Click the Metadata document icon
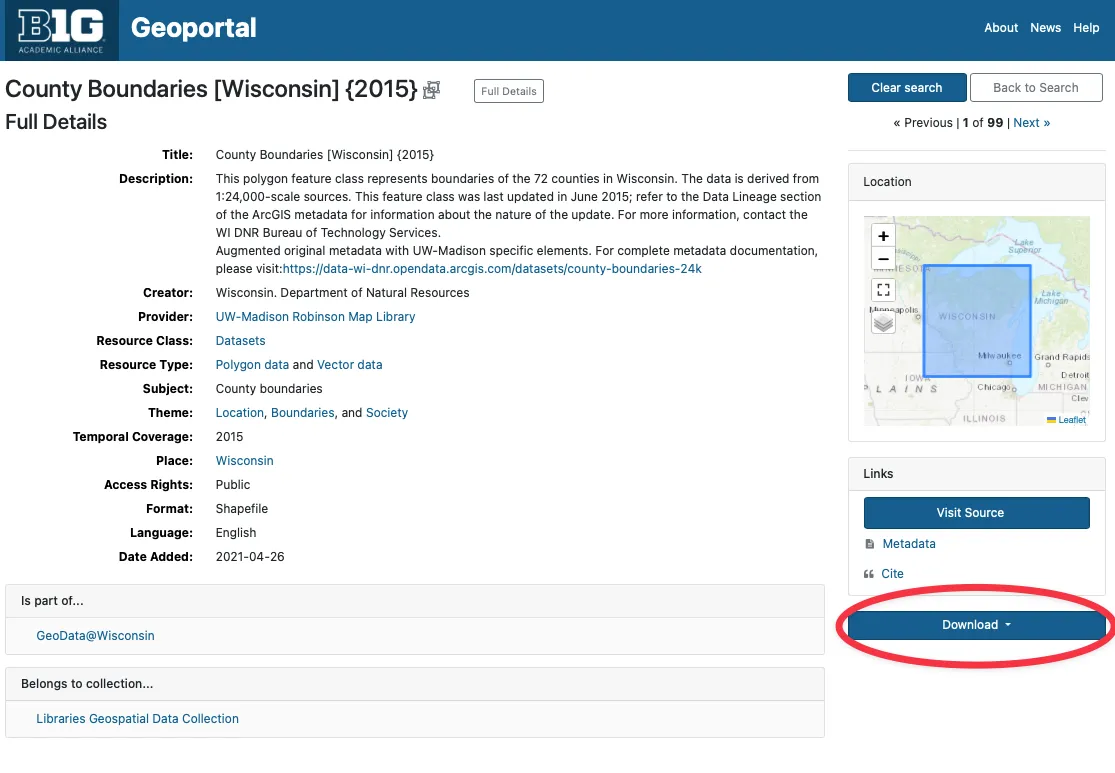This screenshot has width=1115, height=773. coord(869,544)
